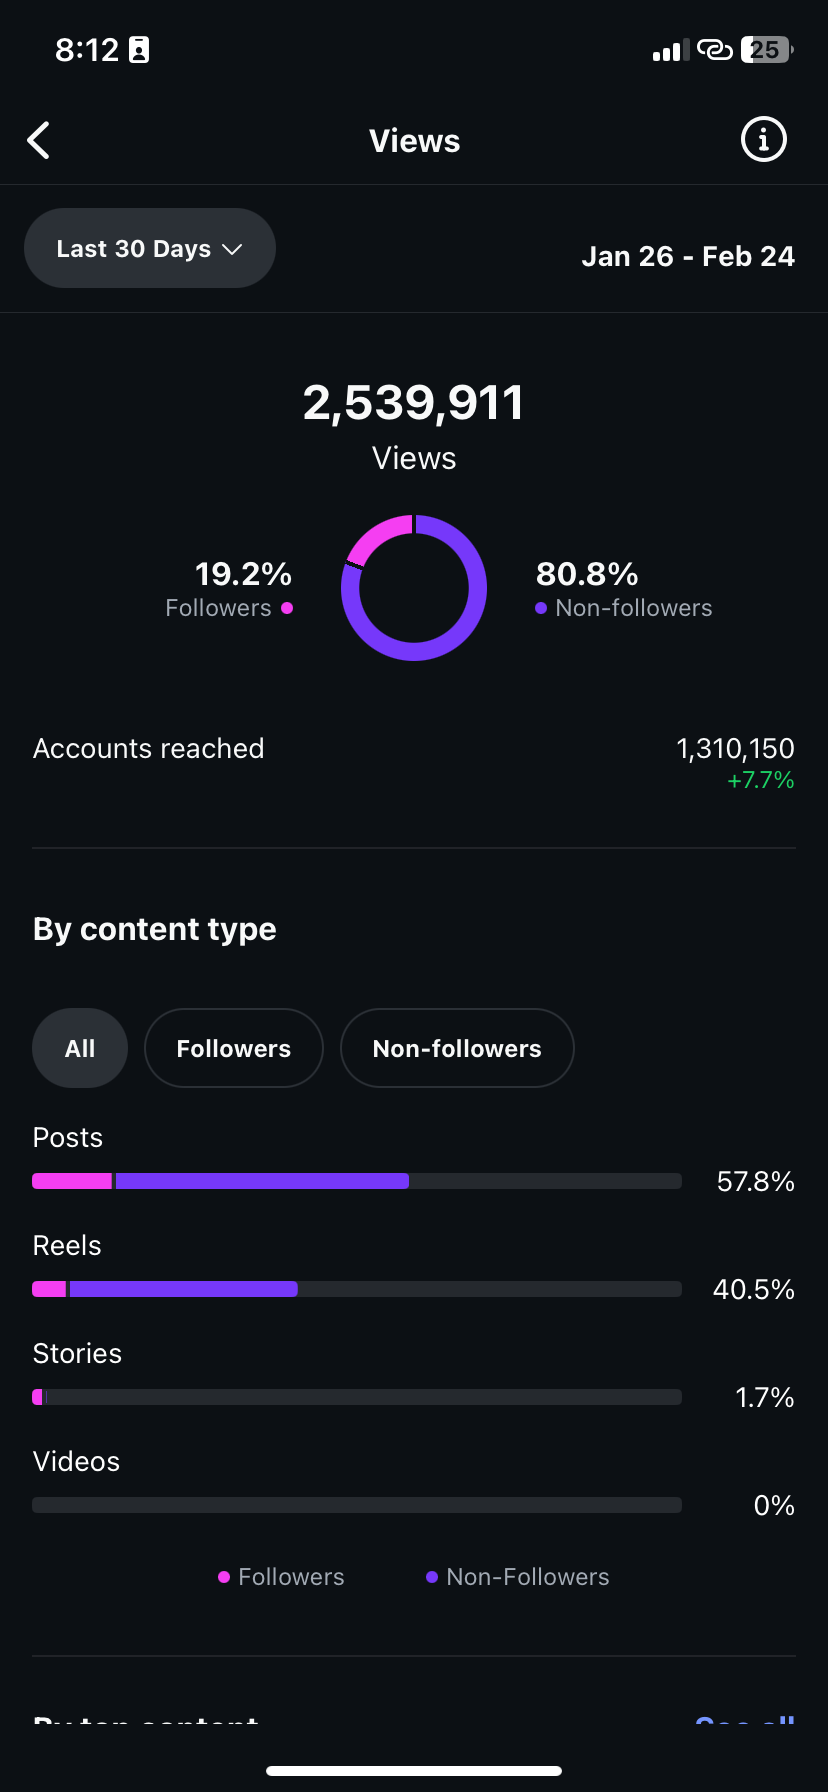The height and width of the screenshot is (1792, 828).
Task: Go back using the left chevron
Action: [x=39, y=141]
